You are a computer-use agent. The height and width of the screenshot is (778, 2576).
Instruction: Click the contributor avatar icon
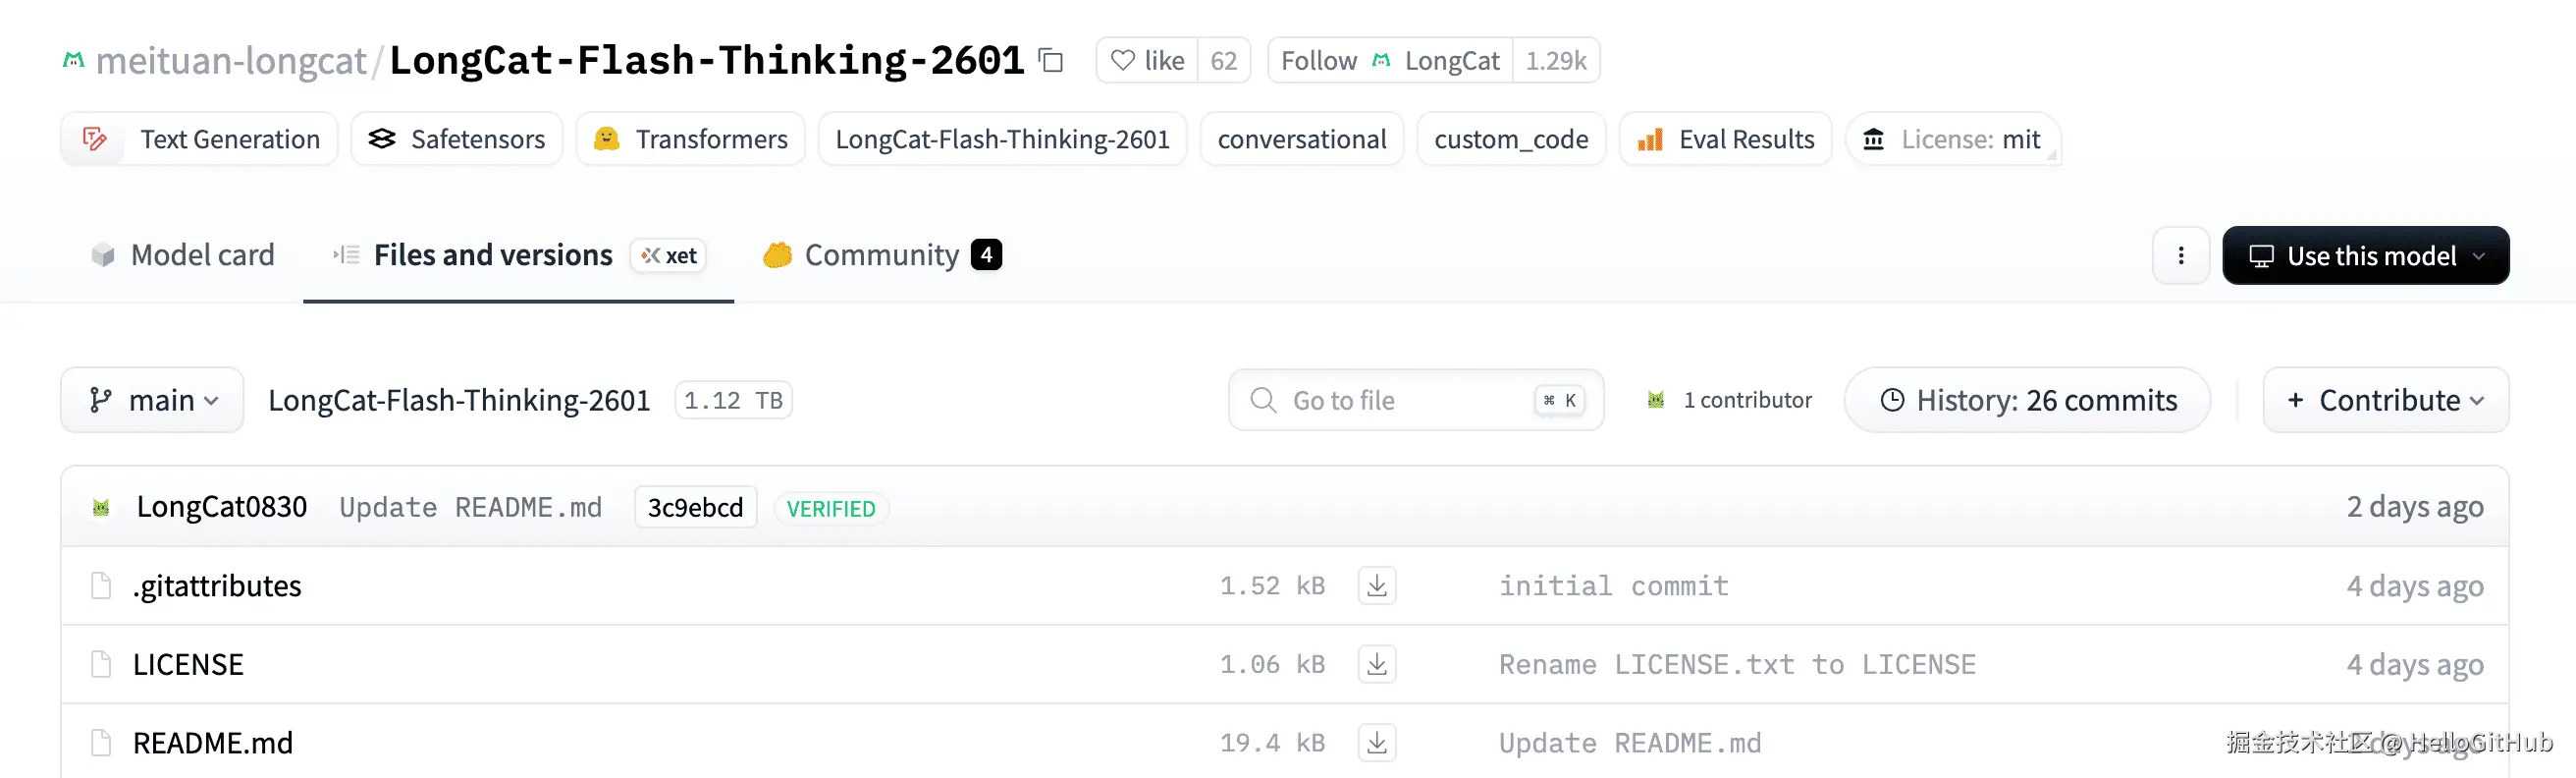click(1655, 401)
